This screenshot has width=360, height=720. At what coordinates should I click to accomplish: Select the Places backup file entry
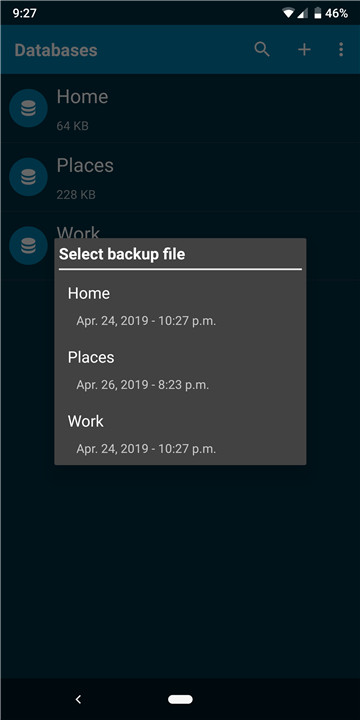coord(180,370)
